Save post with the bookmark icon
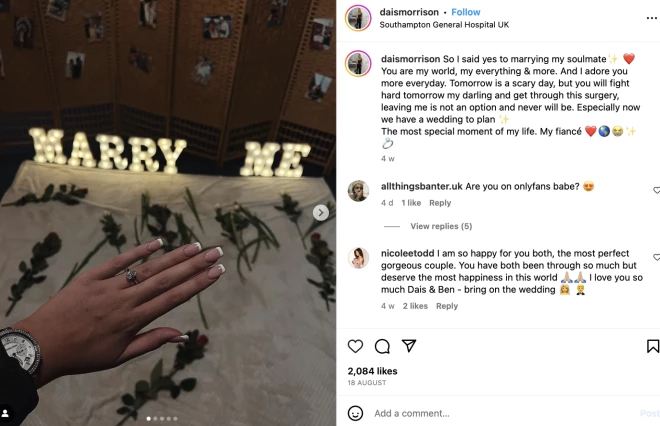660x426 pixels. (x=653, y=346)
